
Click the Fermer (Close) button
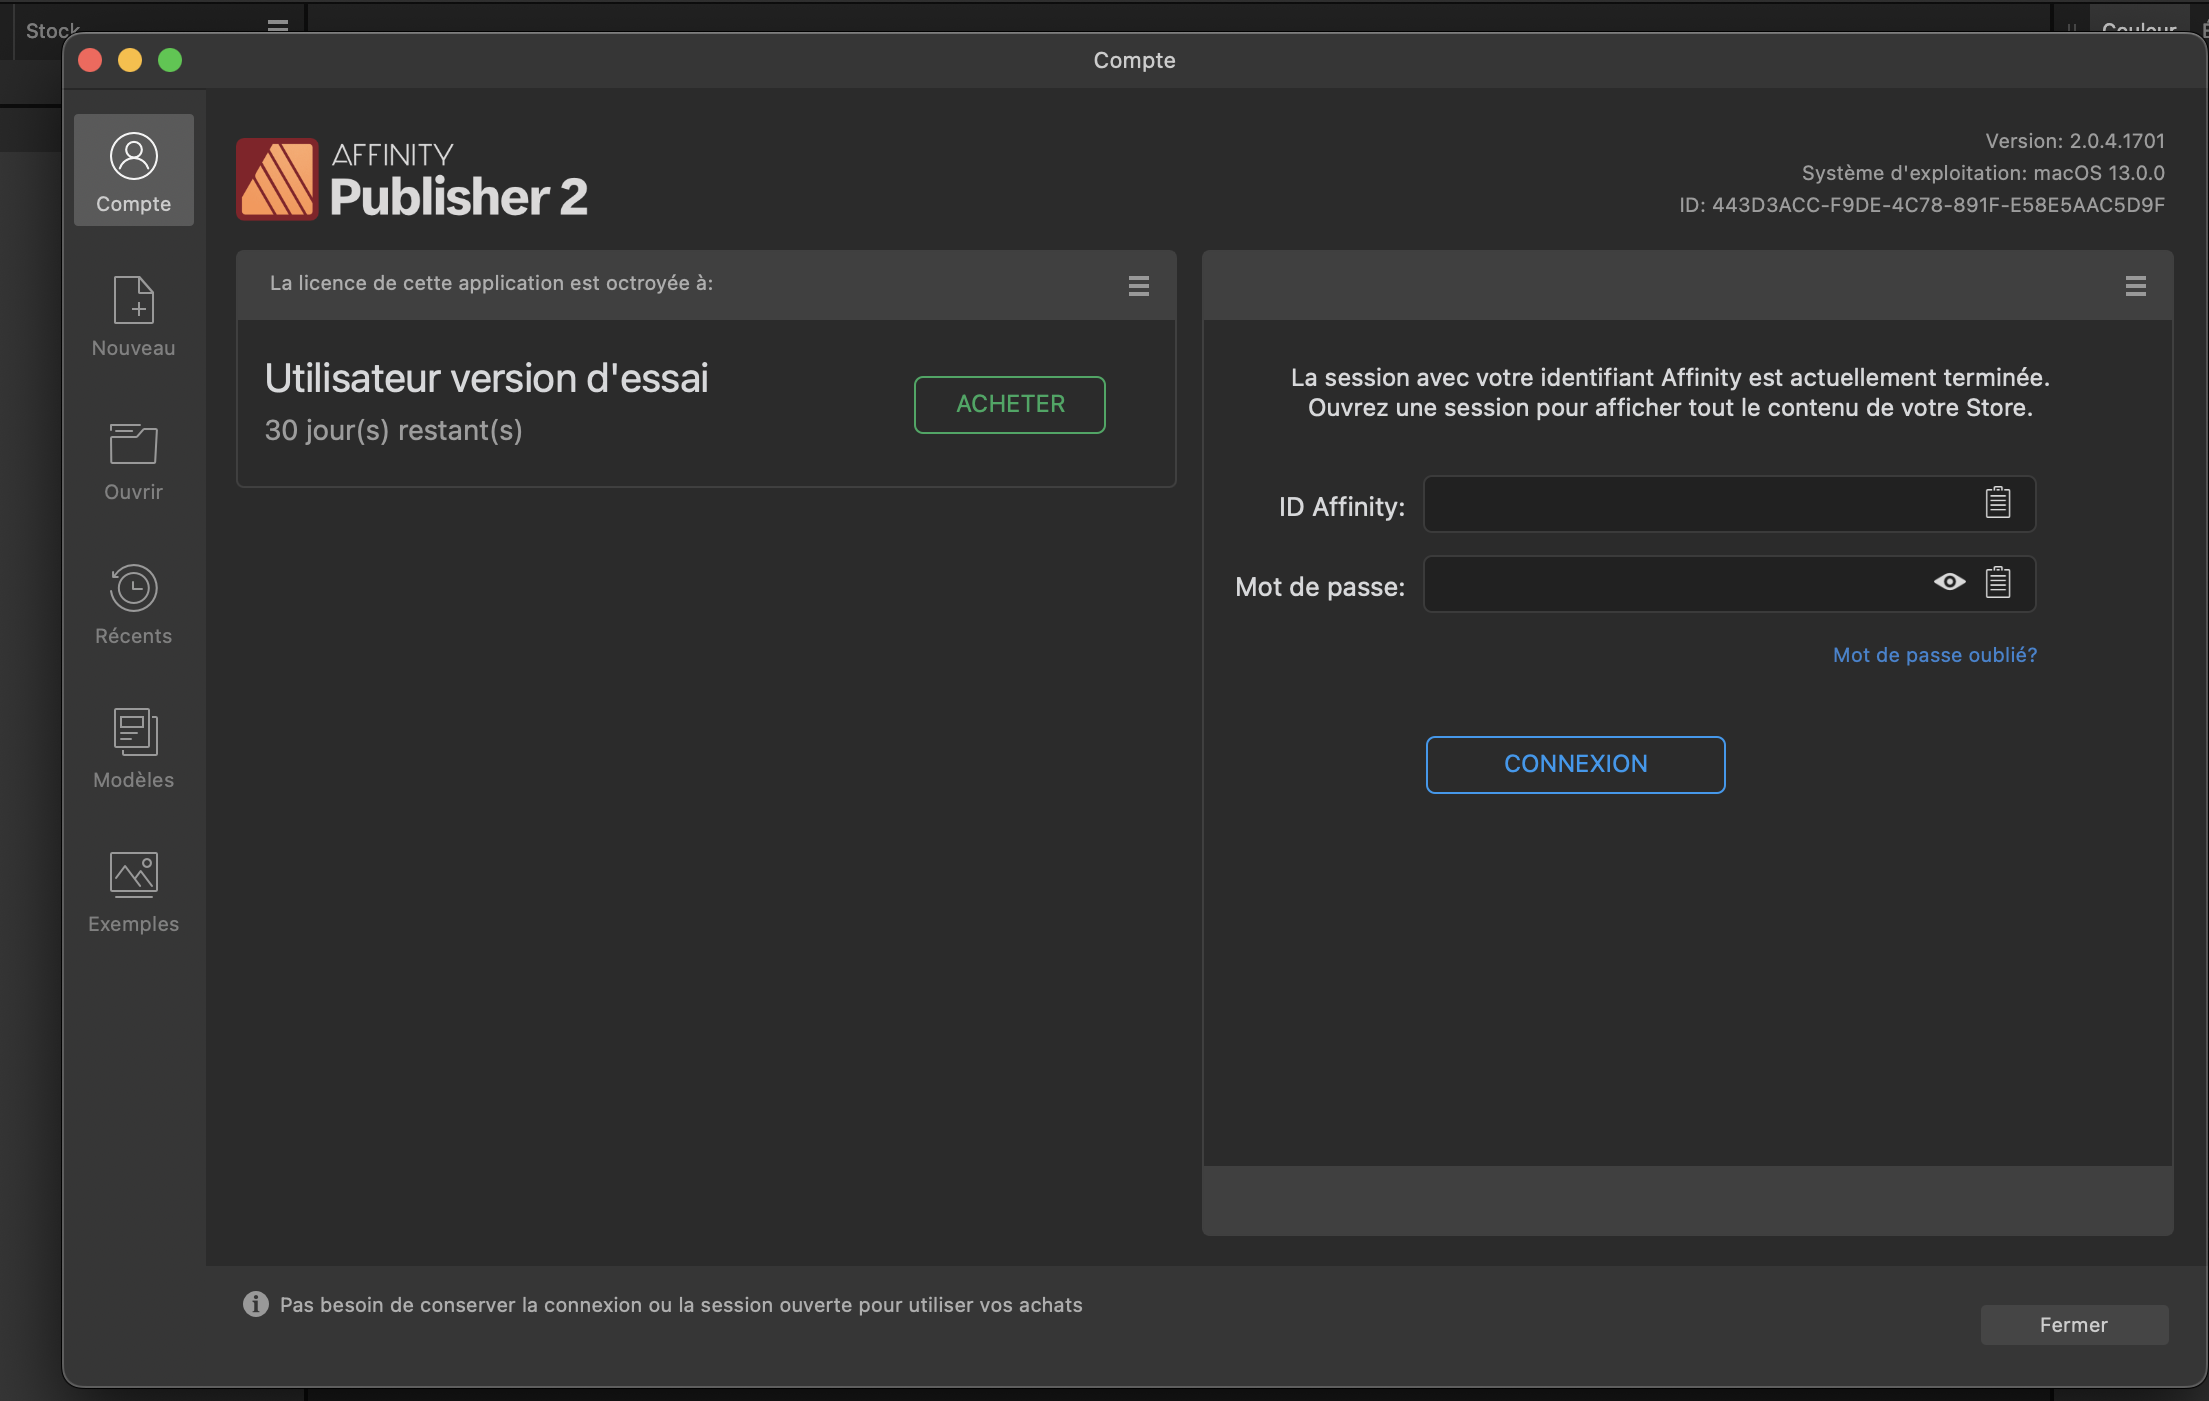(x=2074, y=1324)
